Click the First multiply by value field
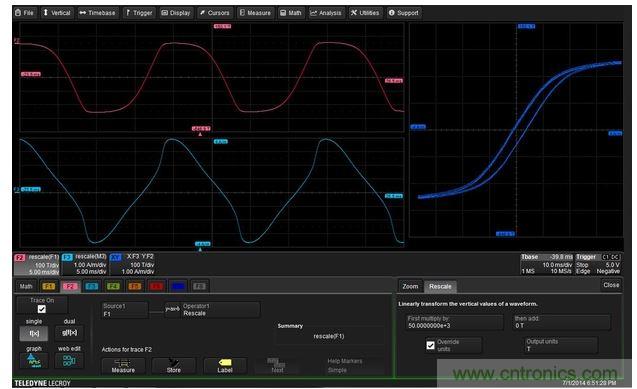The image size is (637, 389). point(454,322)
